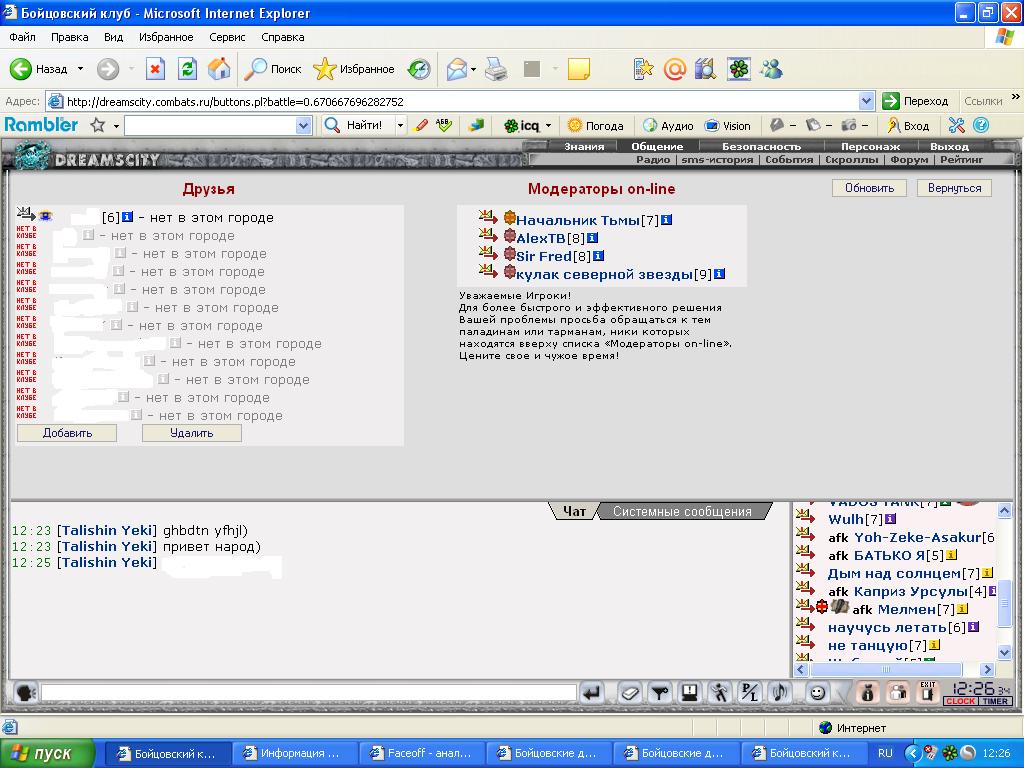Click the chat send arrow icon
Viewport: 1024px width, 768px height.
click(592, 692)
